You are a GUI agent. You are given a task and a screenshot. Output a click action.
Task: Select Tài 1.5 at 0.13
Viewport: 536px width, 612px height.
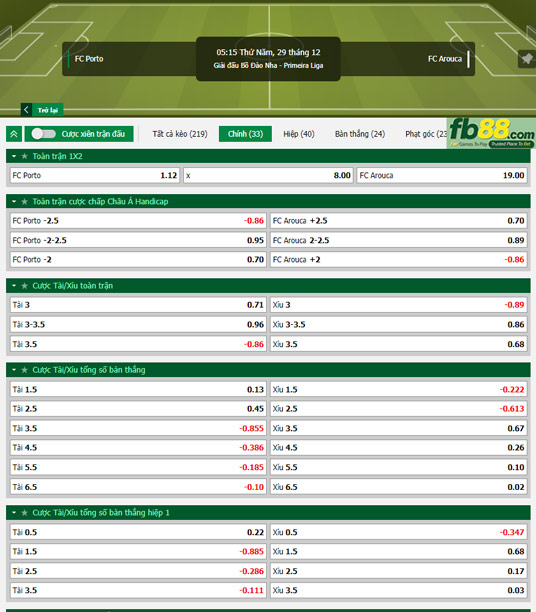[x=138, y=390]
